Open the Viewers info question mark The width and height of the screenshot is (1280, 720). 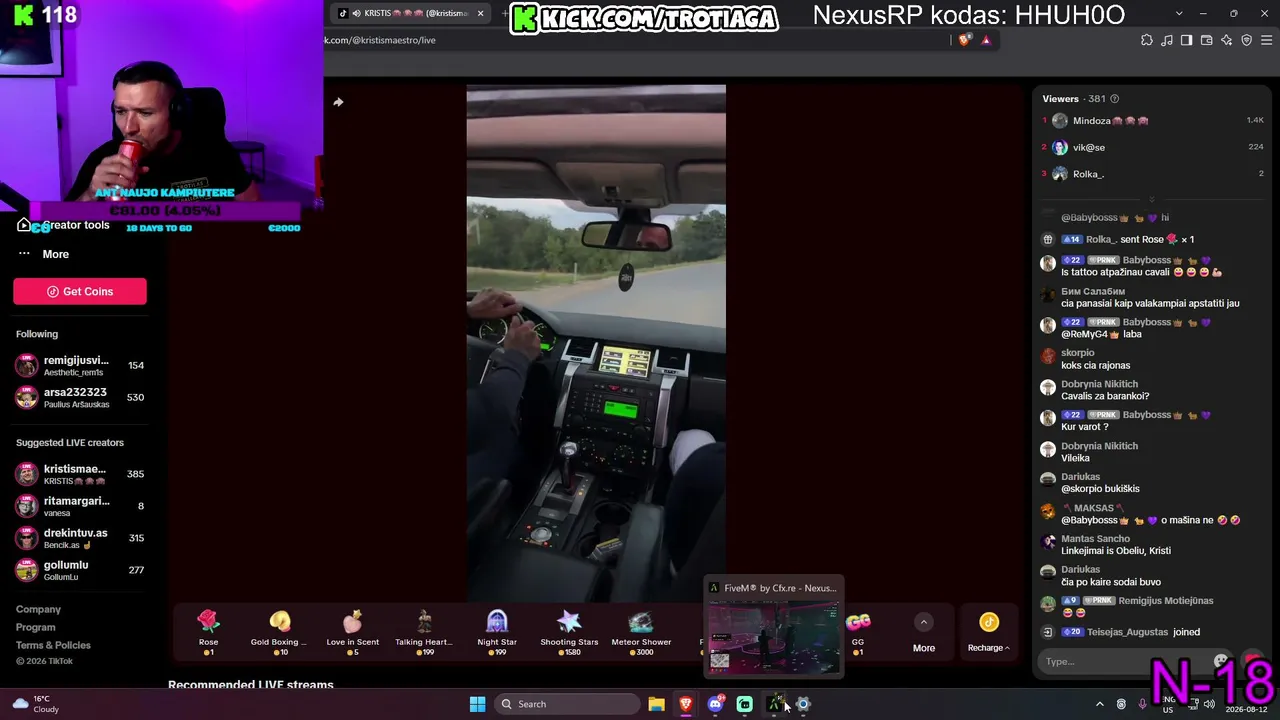[1115, 99]
